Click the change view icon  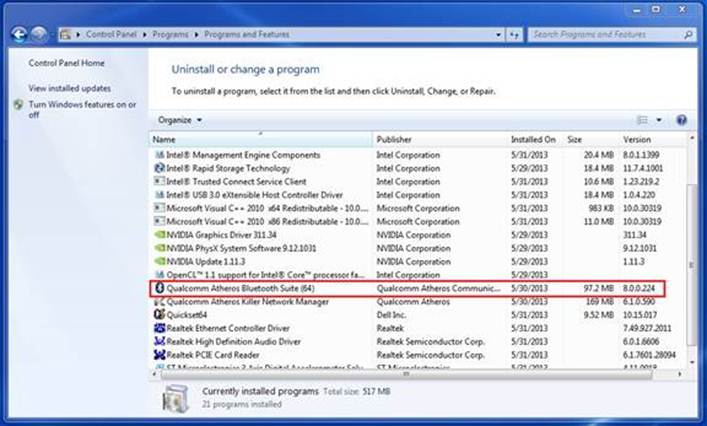tap(642, 120)
